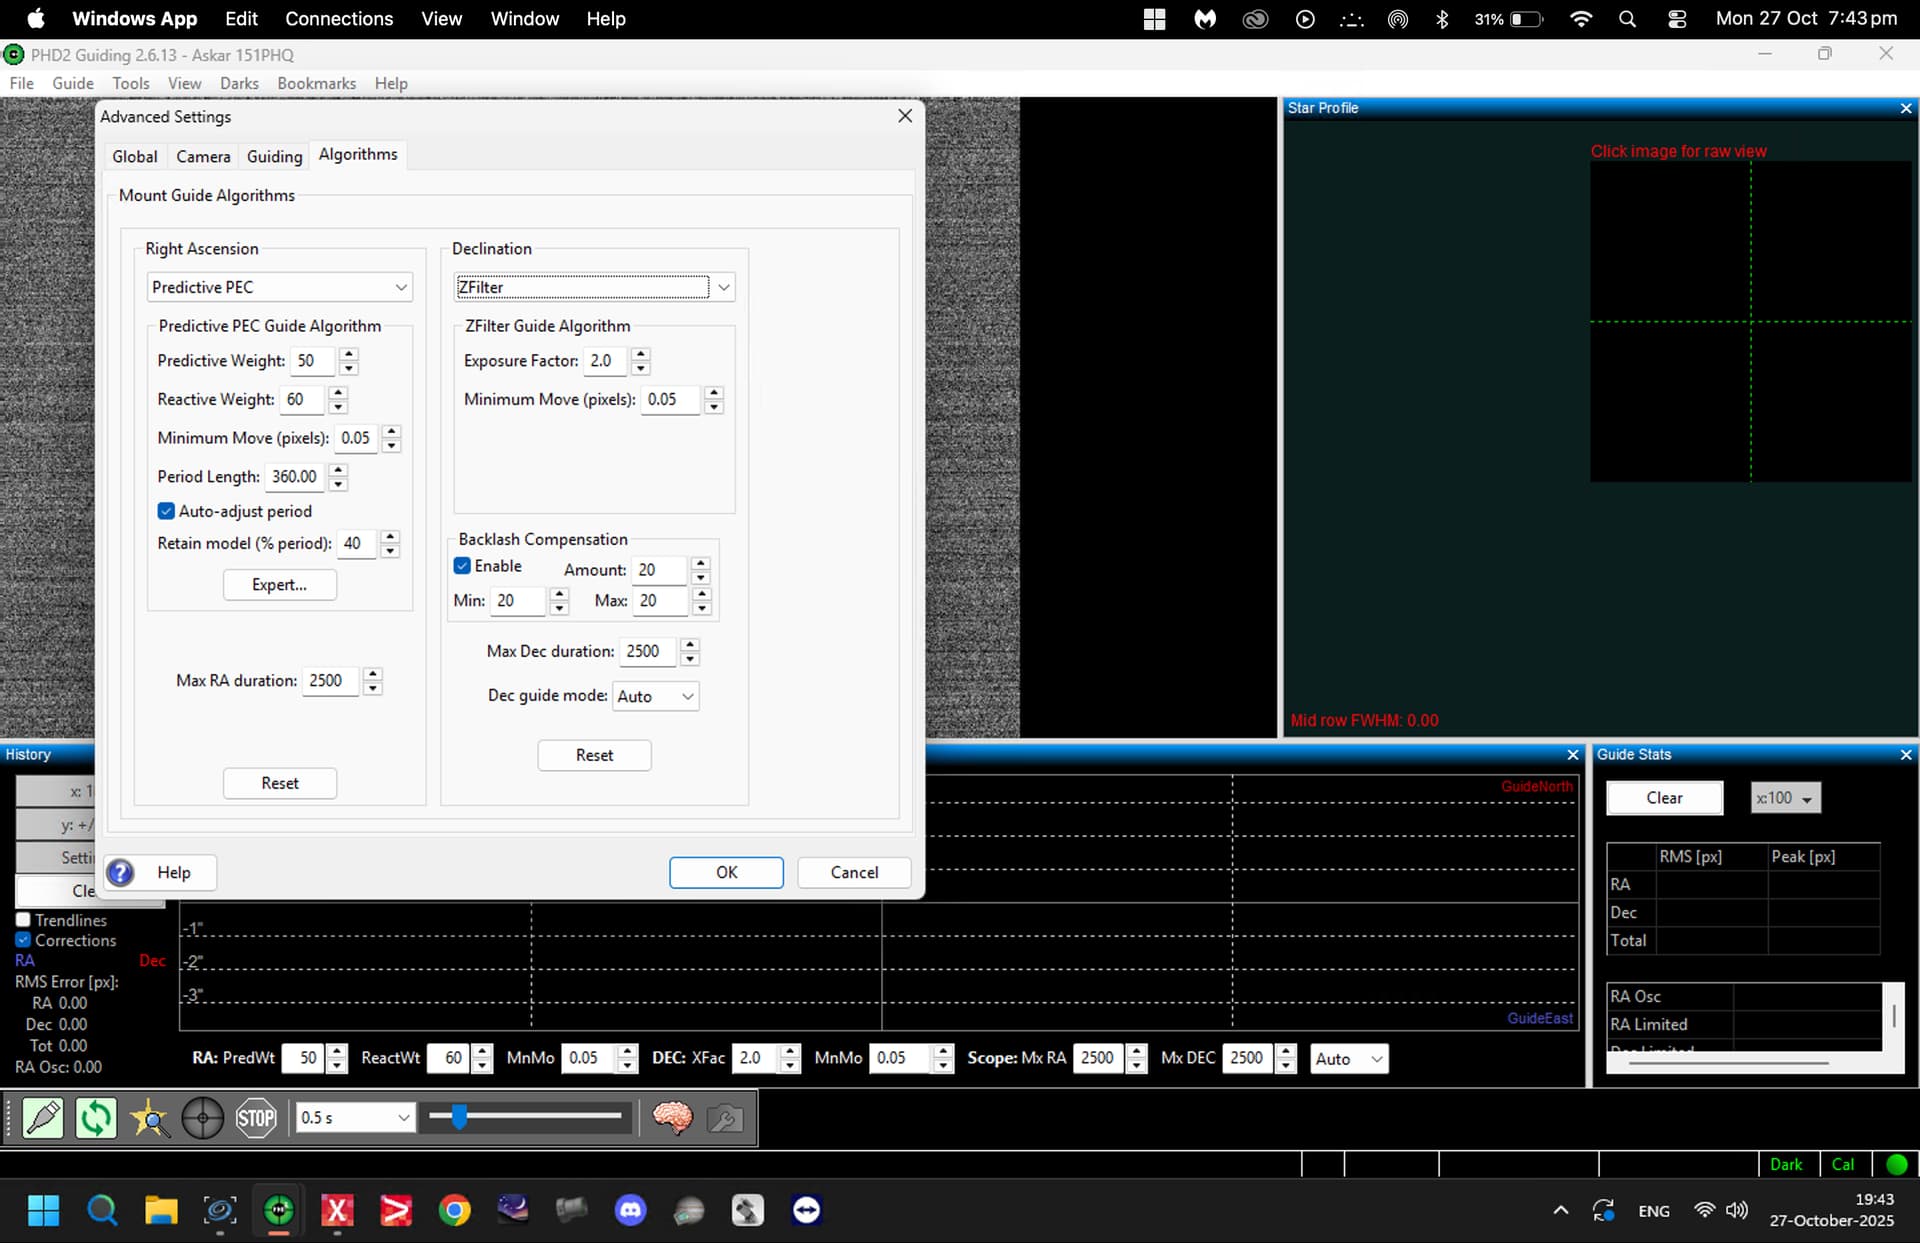Open the Bookmarks menu
Viewport: 1920px width, 1243px height.
pos(316,83)
